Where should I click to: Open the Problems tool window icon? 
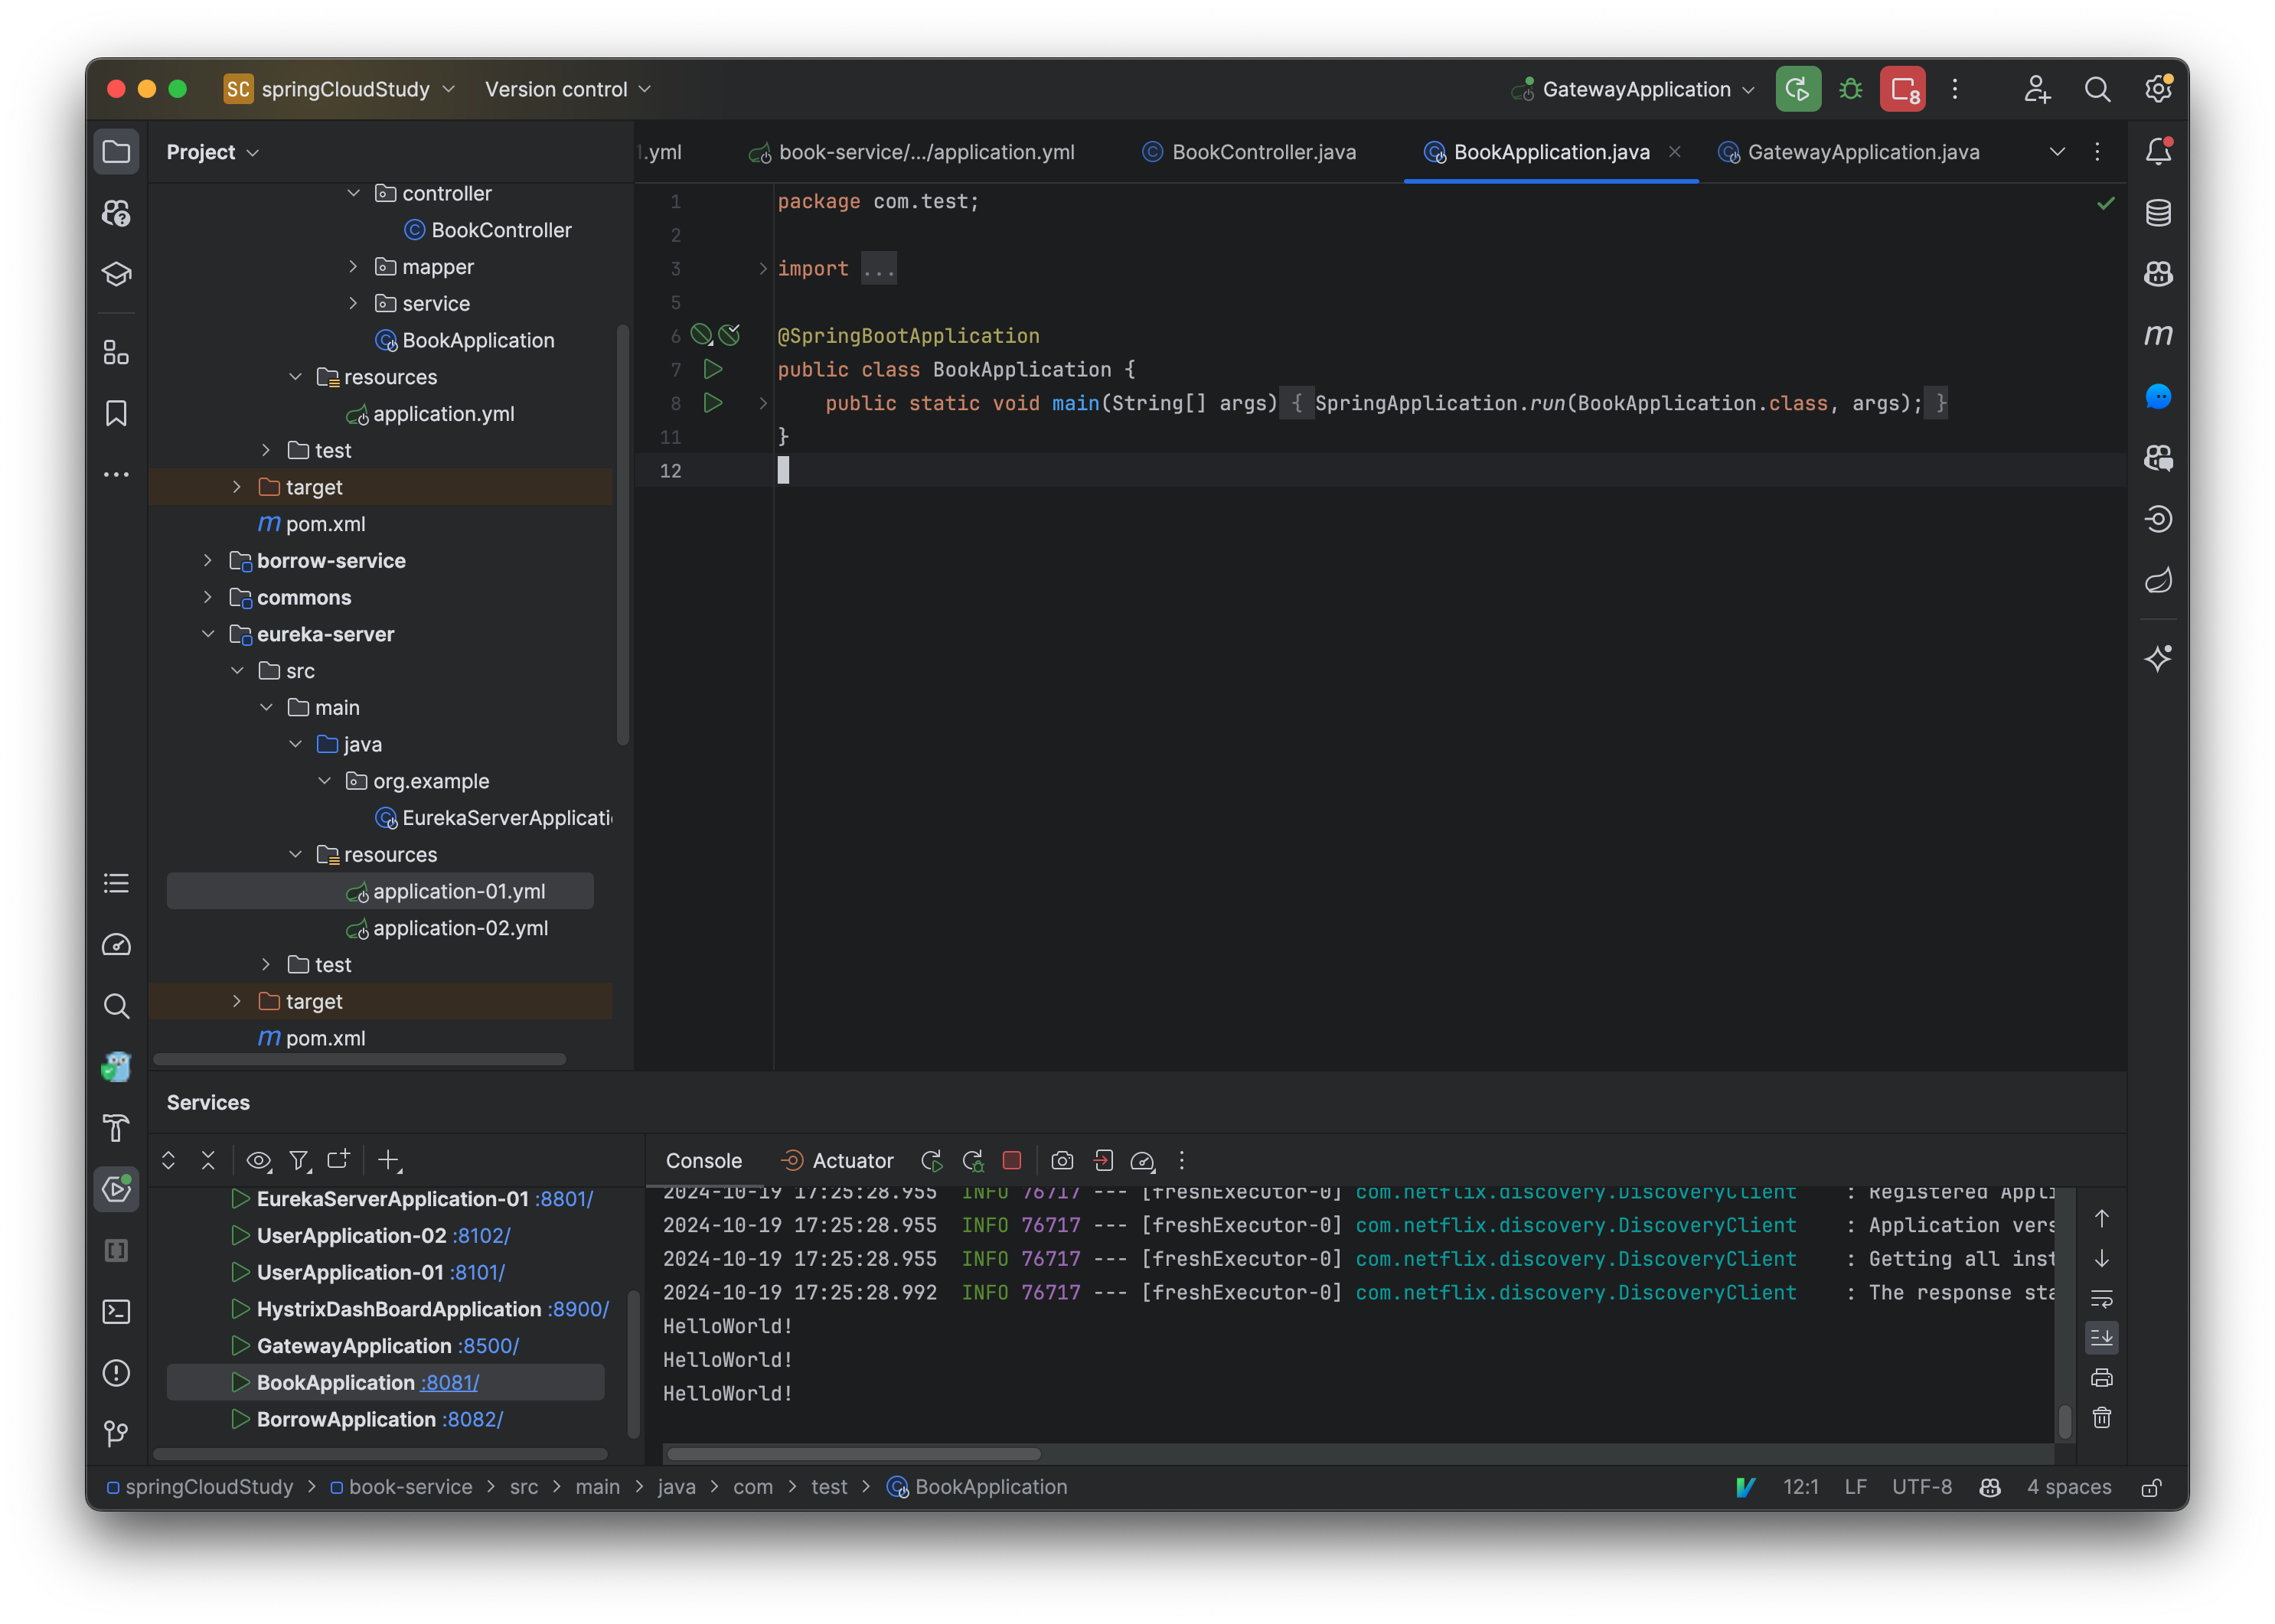(116, 1372)
